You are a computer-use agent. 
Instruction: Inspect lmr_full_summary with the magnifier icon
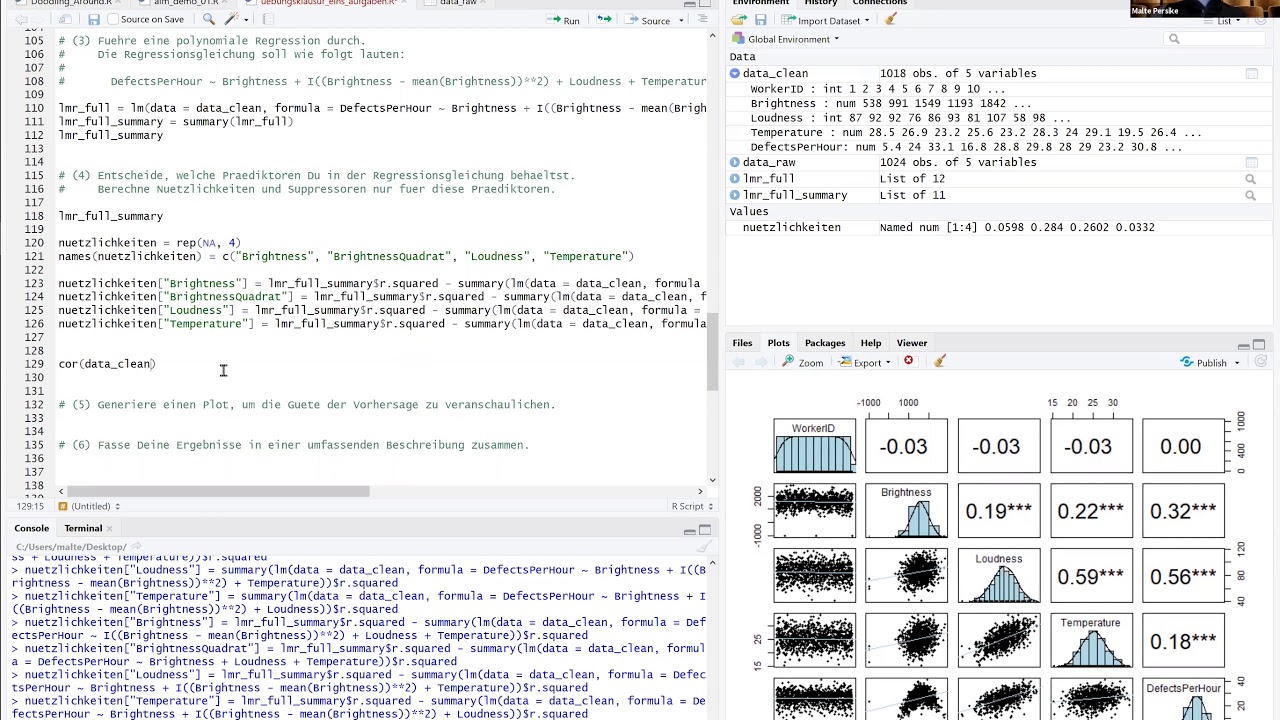[x=1251, y=195]
